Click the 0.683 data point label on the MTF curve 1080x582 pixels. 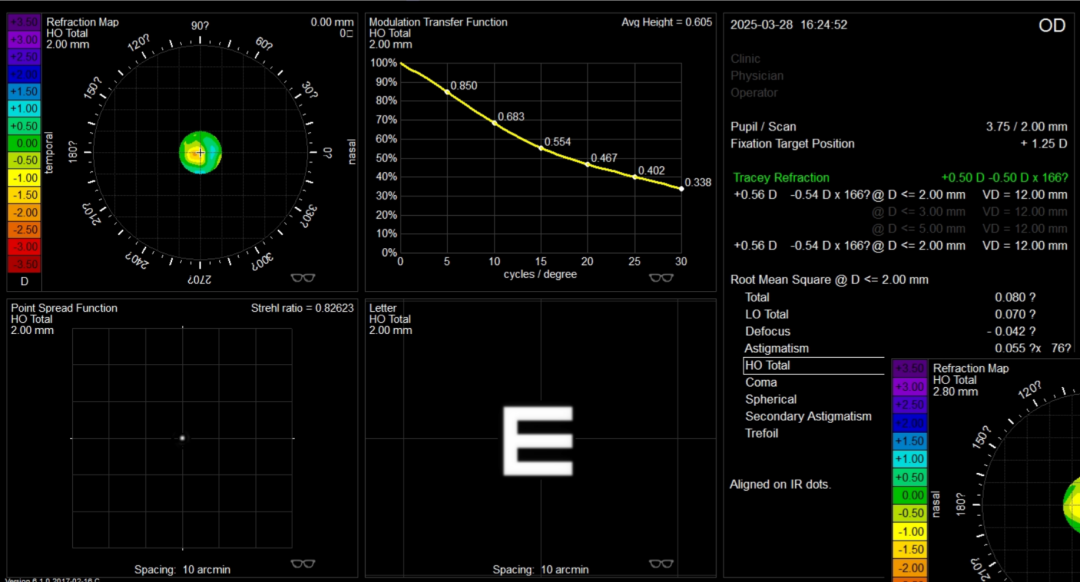pos(511,117)
